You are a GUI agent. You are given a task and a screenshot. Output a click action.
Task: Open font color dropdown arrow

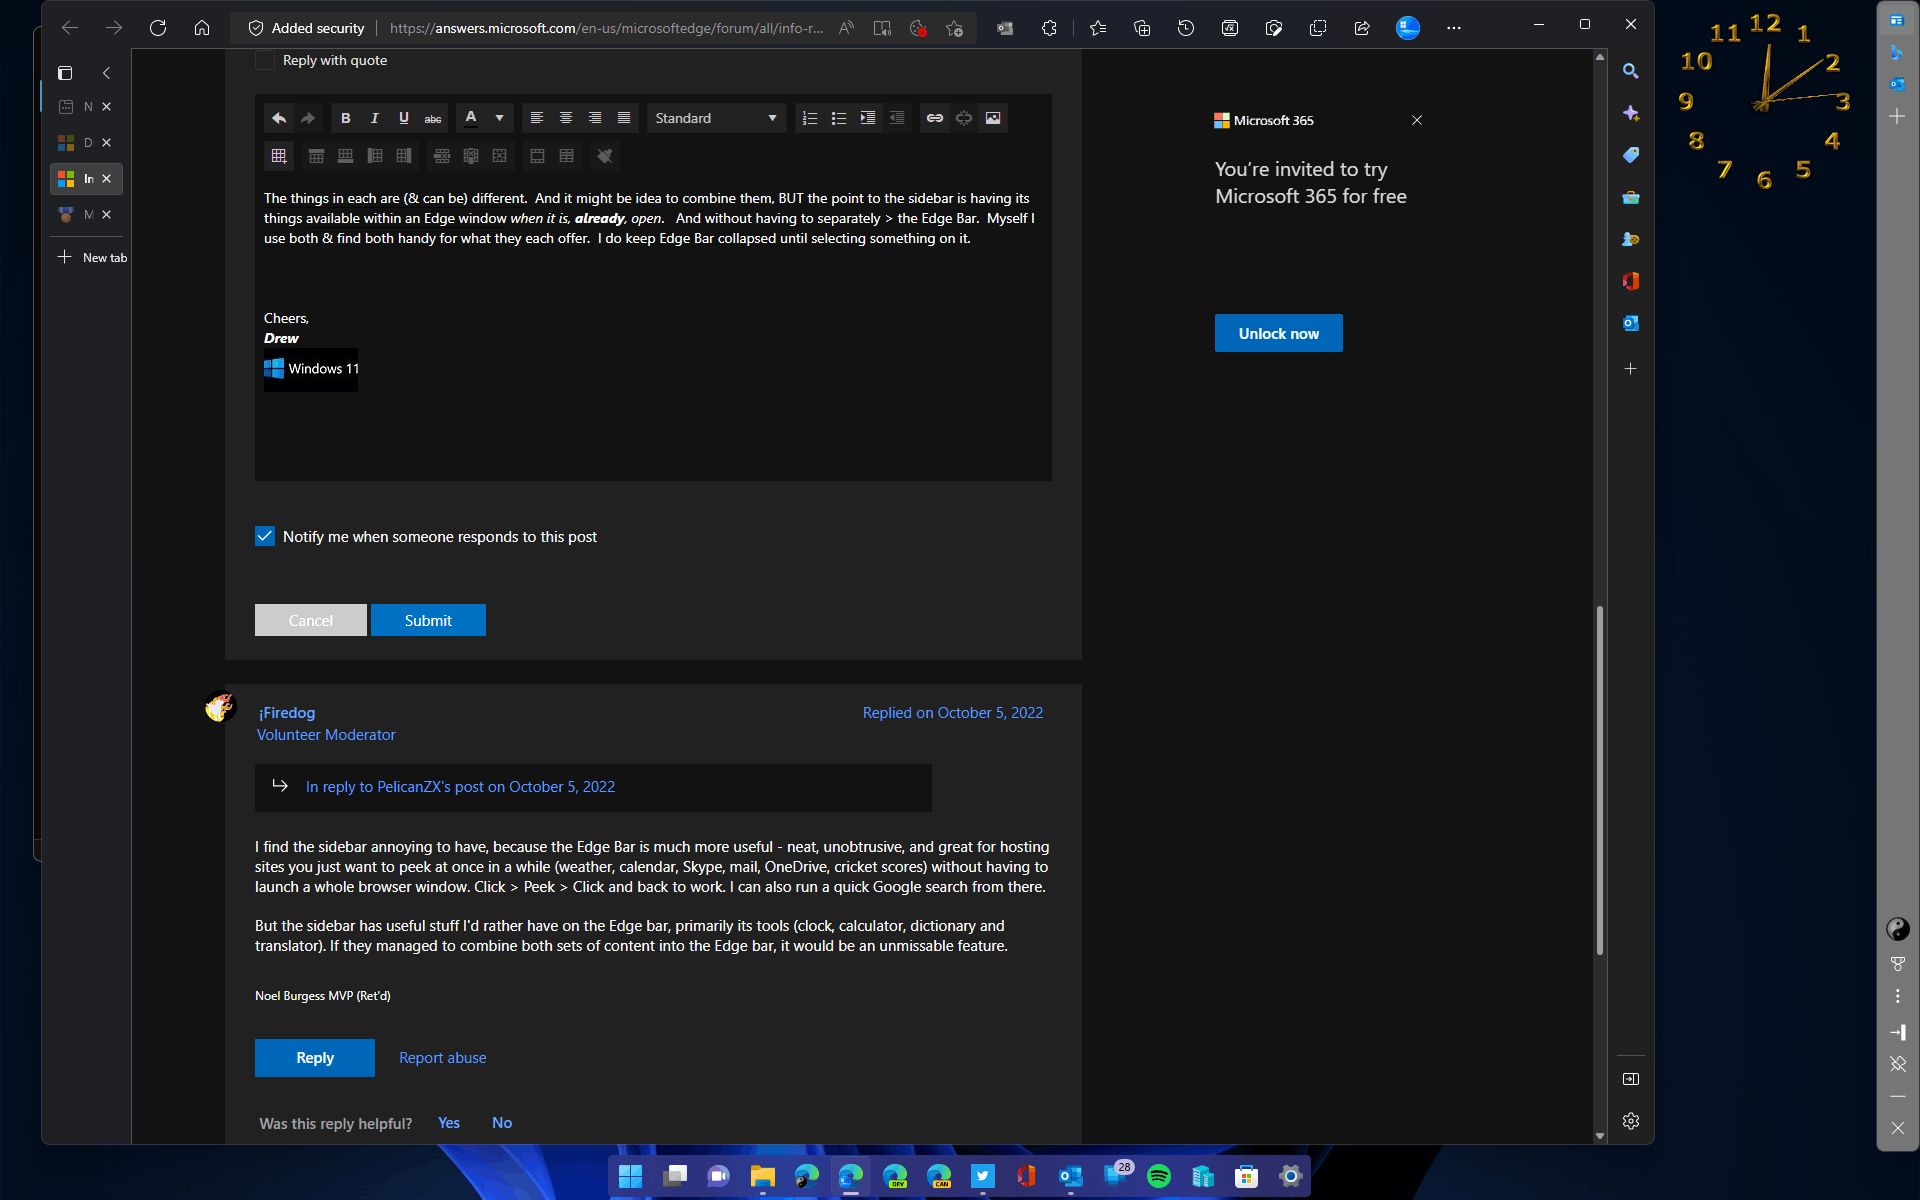tap(500, 118)
